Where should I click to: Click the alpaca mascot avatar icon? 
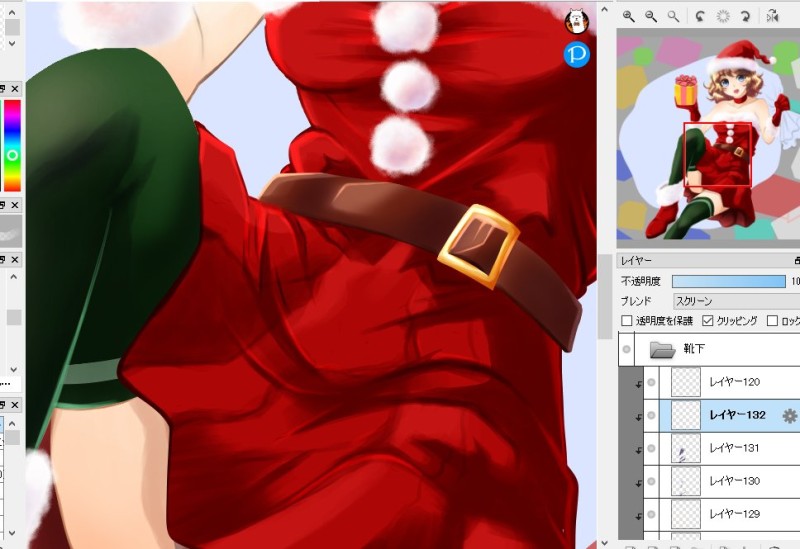coord(577,21)
